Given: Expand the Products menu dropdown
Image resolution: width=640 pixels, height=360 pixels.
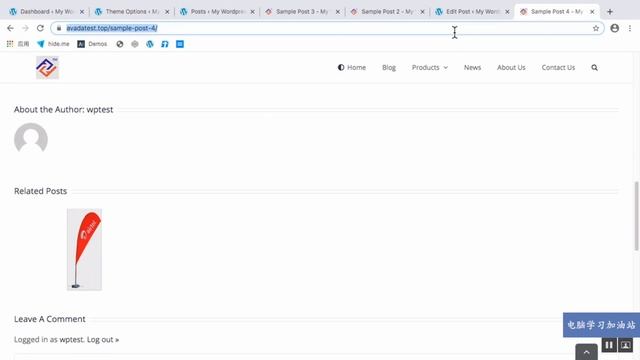Looking at the screenshot, I should pos(429,67).
